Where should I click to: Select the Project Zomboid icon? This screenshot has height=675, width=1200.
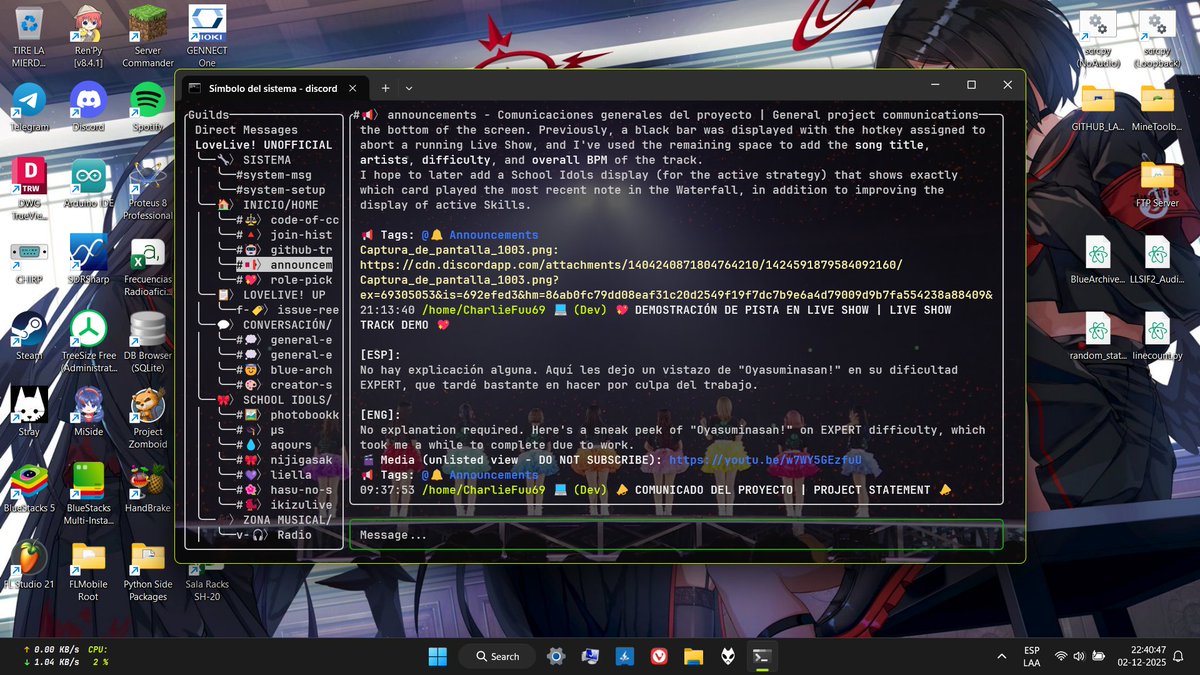[148, 418]
